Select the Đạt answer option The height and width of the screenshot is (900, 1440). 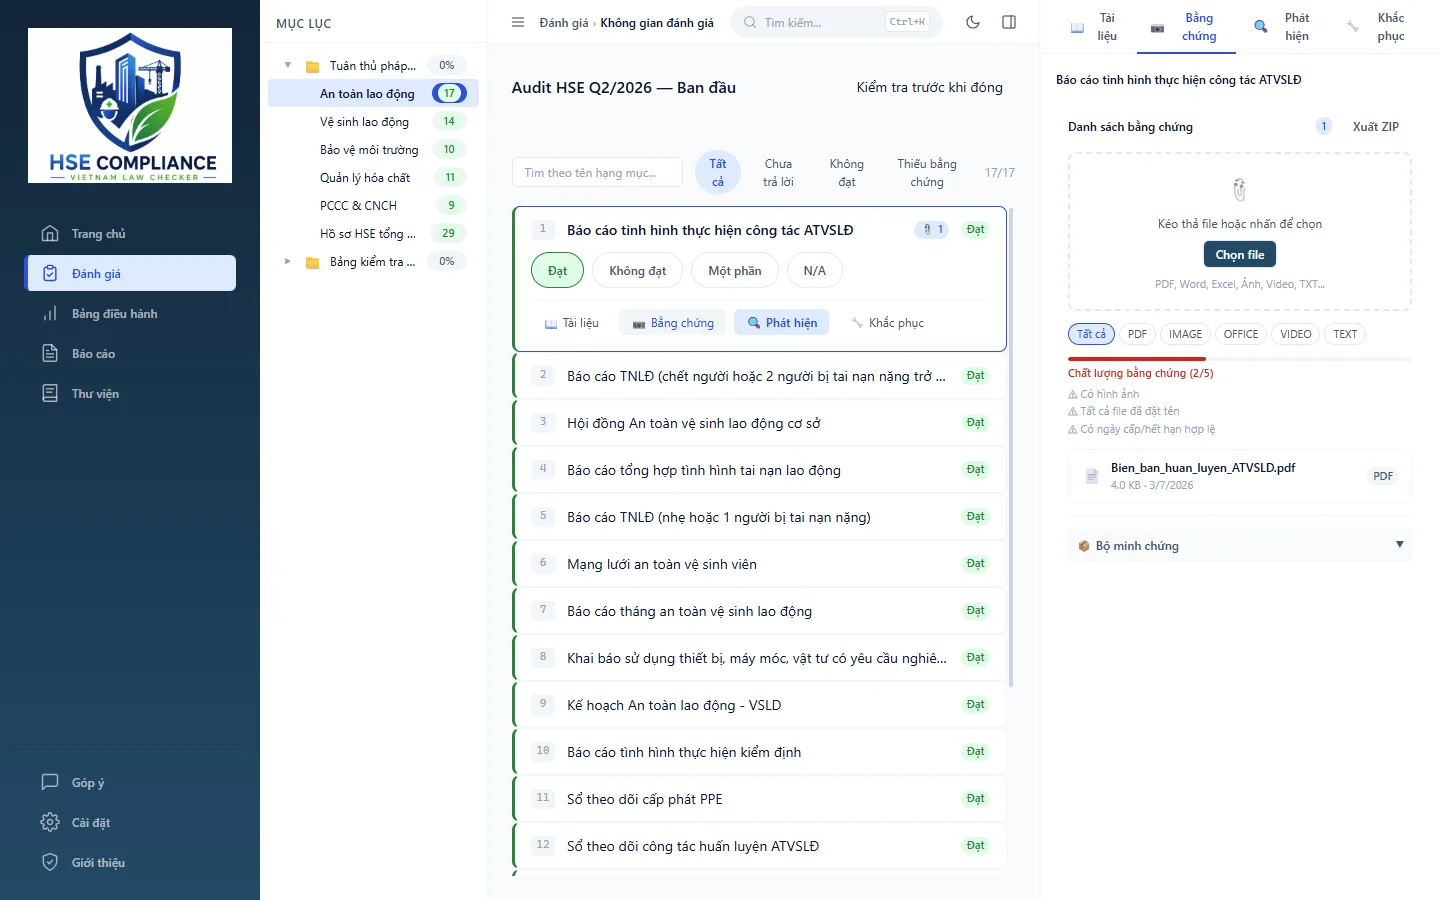557,271
